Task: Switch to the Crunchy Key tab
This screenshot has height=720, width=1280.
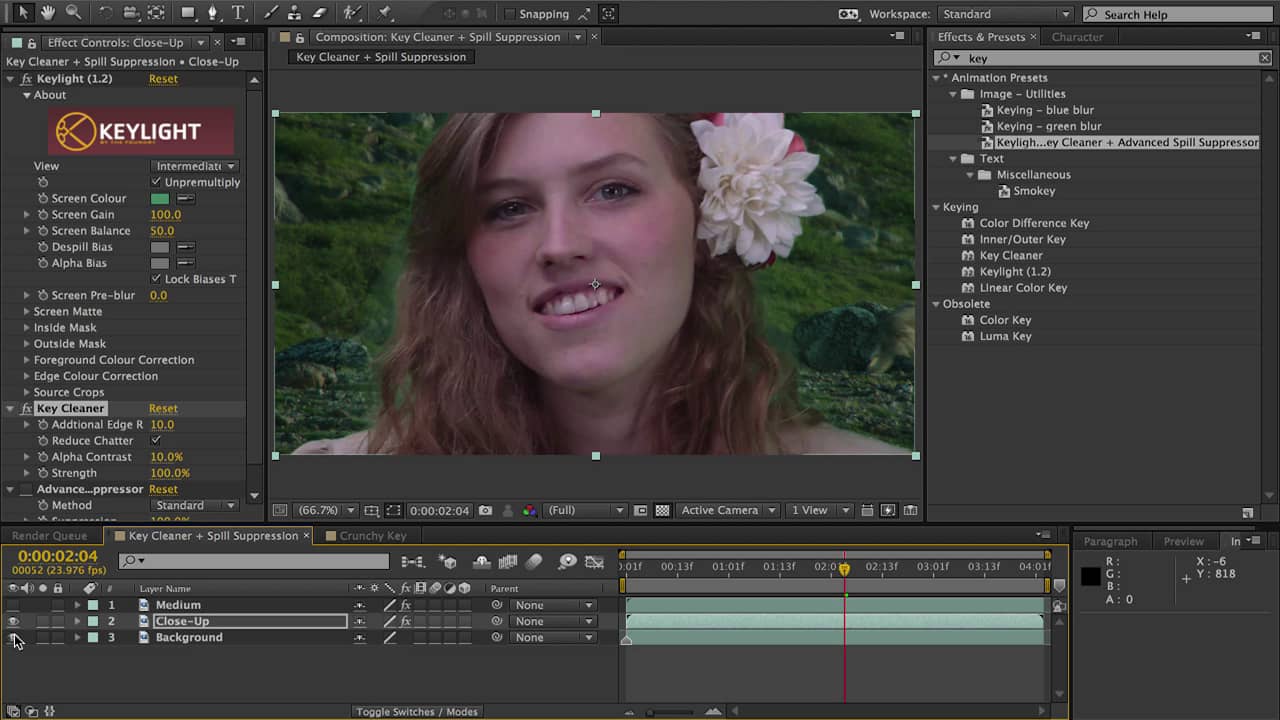Action: point(373,535)
